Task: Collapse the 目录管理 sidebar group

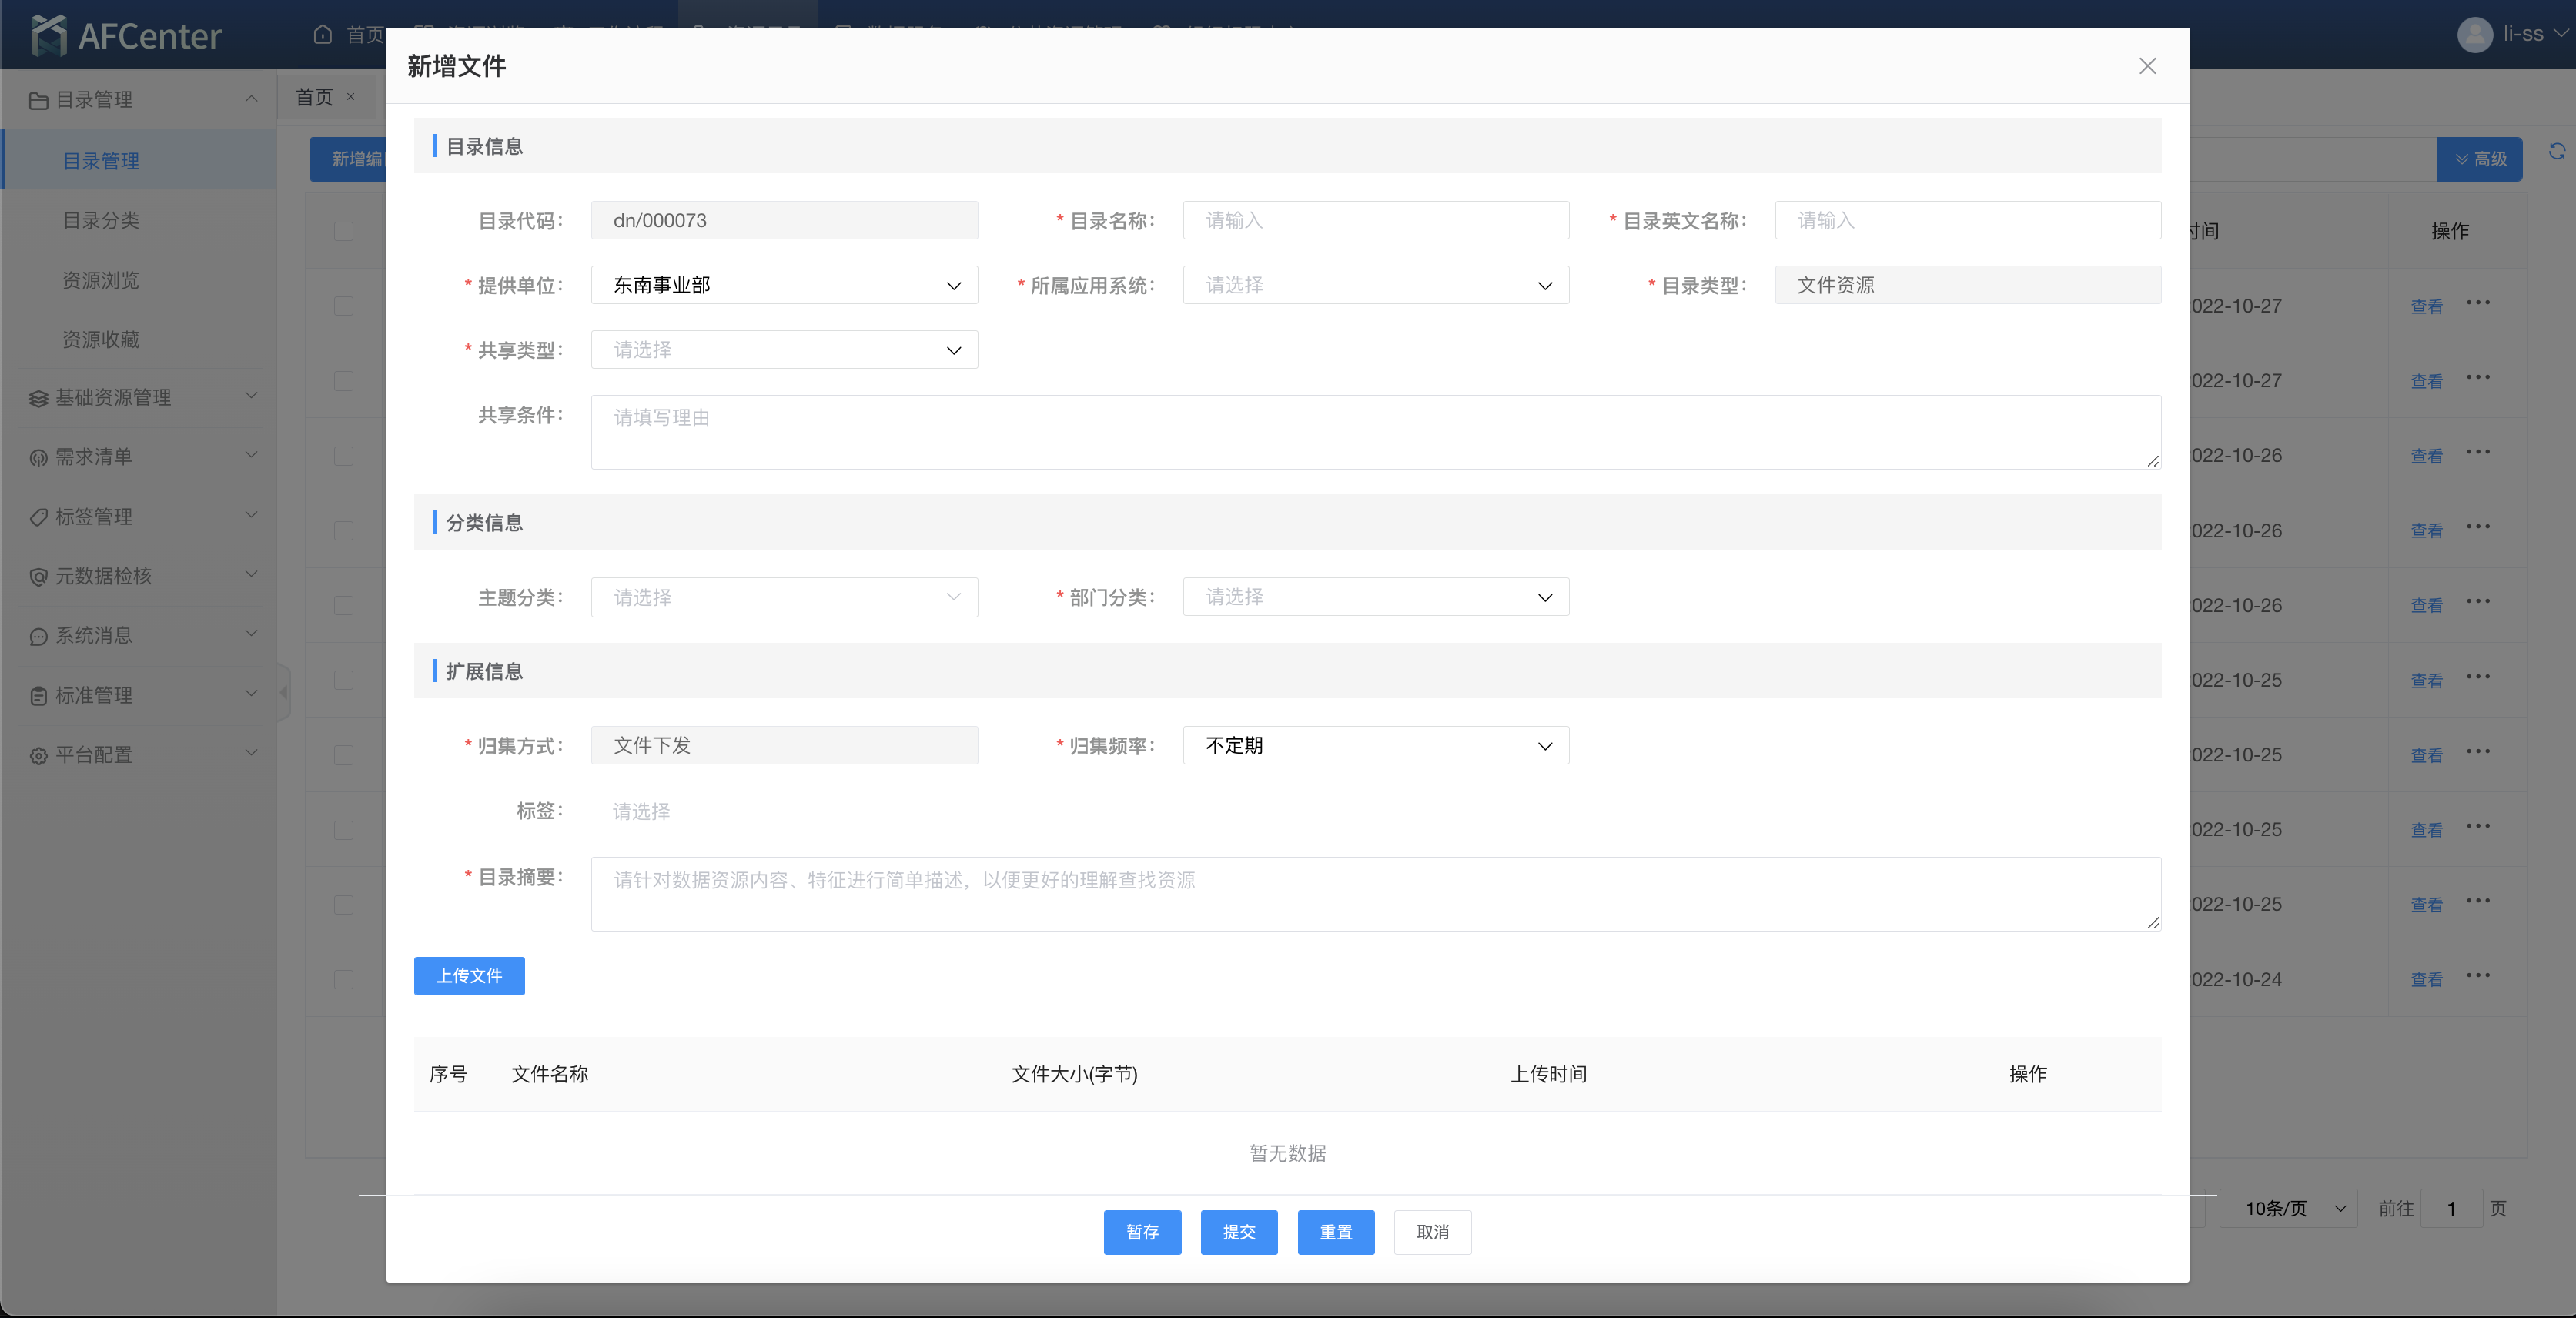Action: point(251,98)
